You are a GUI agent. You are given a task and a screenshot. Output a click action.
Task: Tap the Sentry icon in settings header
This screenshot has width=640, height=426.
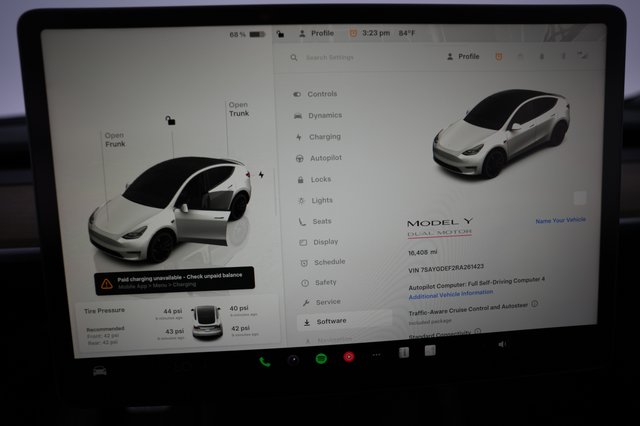[498, 57]
